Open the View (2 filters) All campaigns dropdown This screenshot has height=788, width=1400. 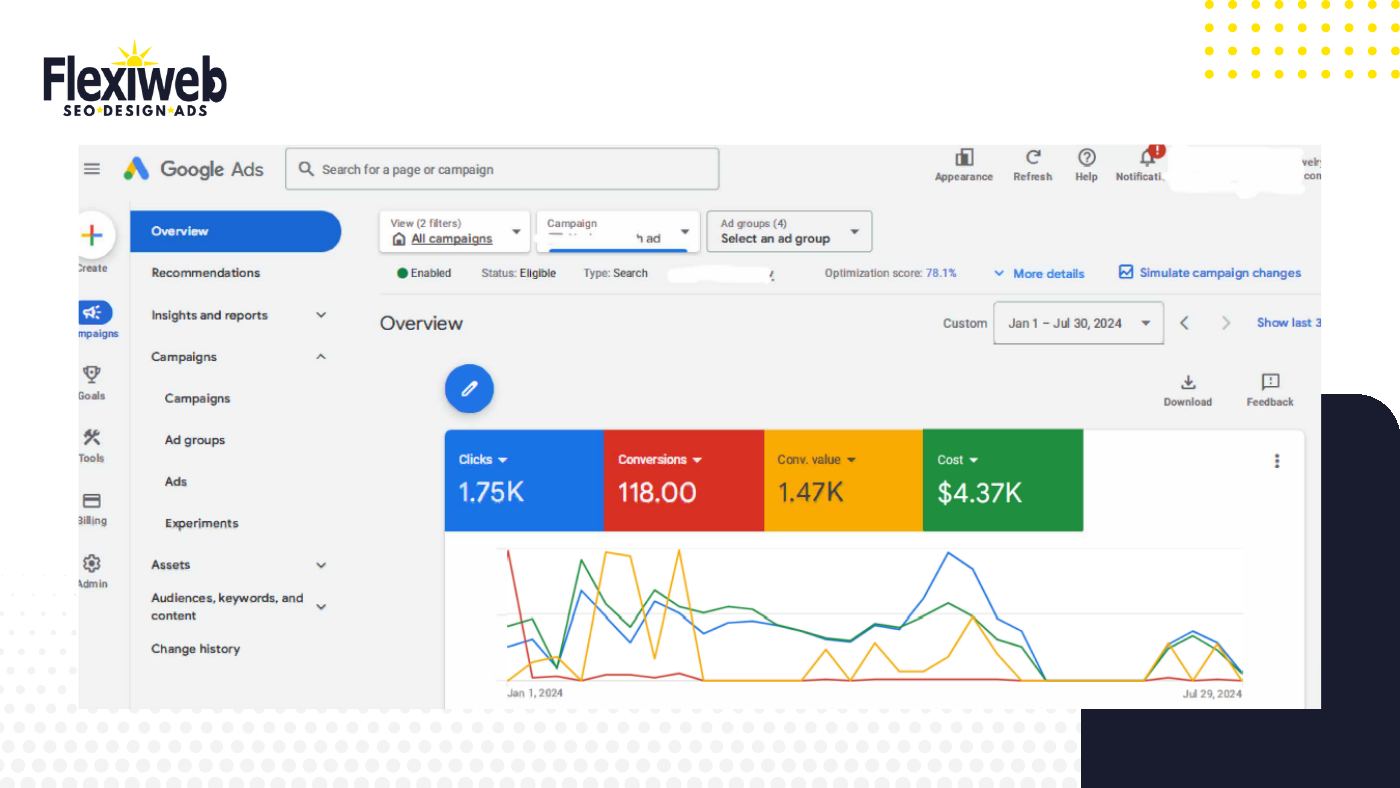coord(456,232)
